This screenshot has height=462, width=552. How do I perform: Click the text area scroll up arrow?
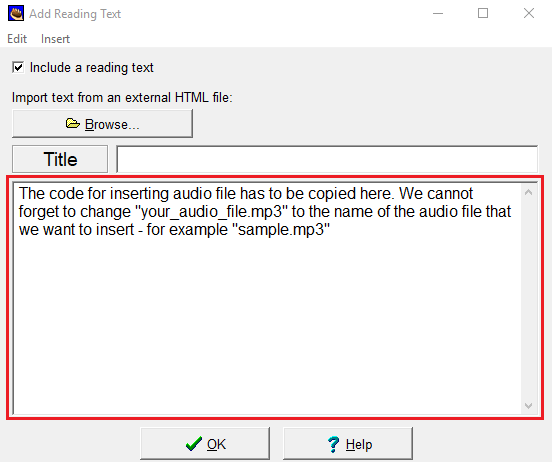(x=528, y=192)
